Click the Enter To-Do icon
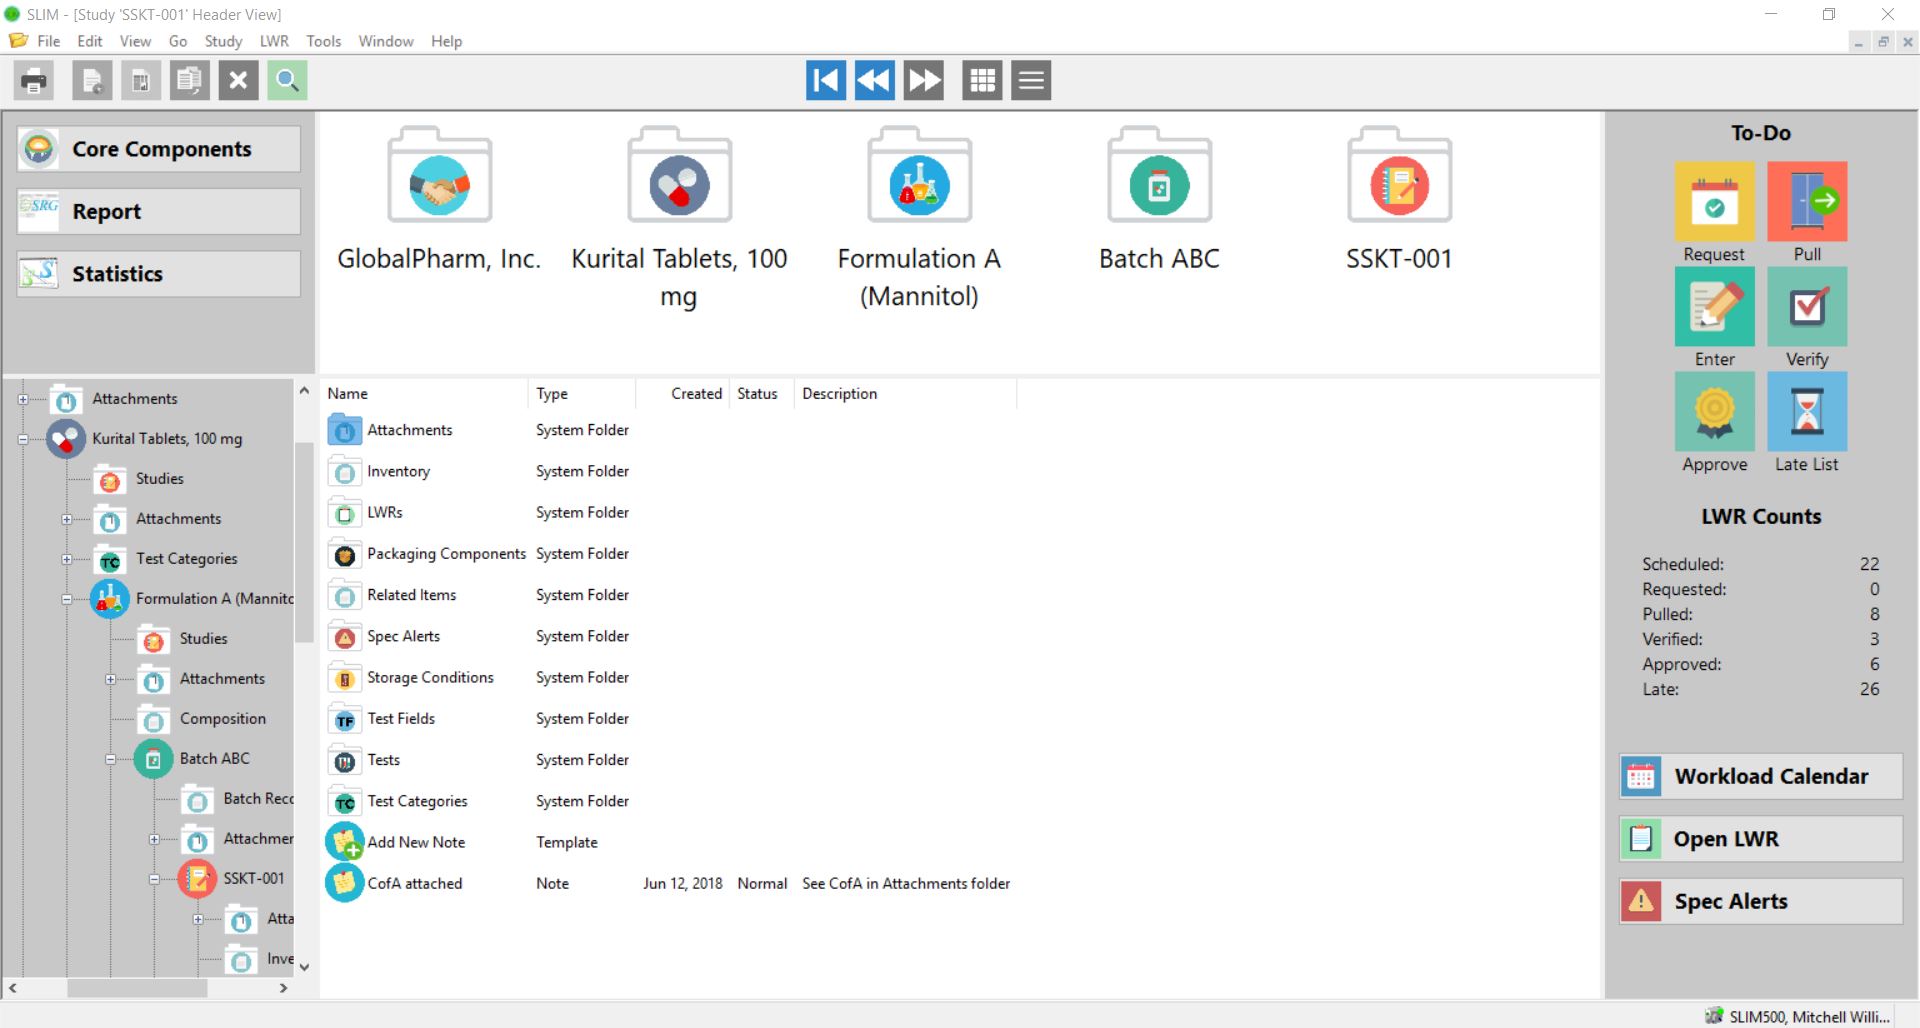1920x1028 pixels. point(1715,306)
